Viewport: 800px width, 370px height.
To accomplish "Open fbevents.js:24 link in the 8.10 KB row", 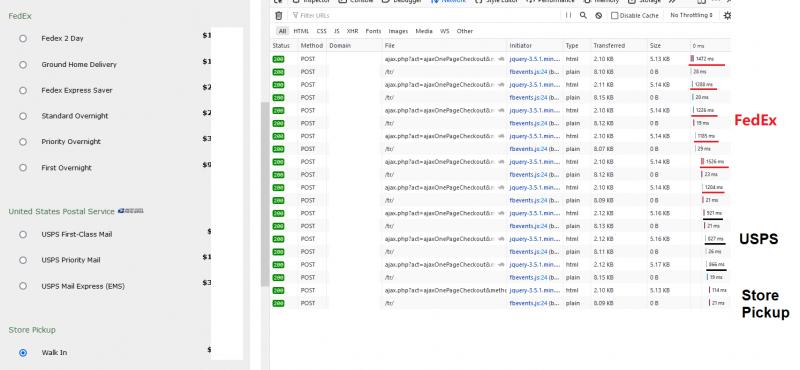I will tap(528, 72).
